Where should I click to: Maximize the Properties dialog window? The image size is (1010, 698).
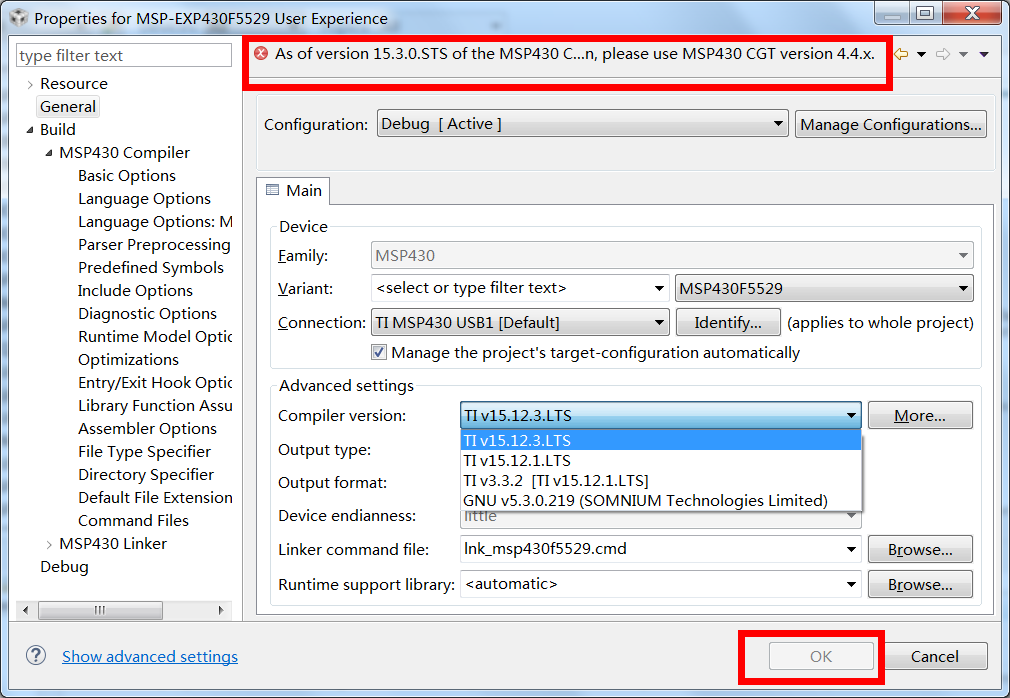tap(925, 13)
